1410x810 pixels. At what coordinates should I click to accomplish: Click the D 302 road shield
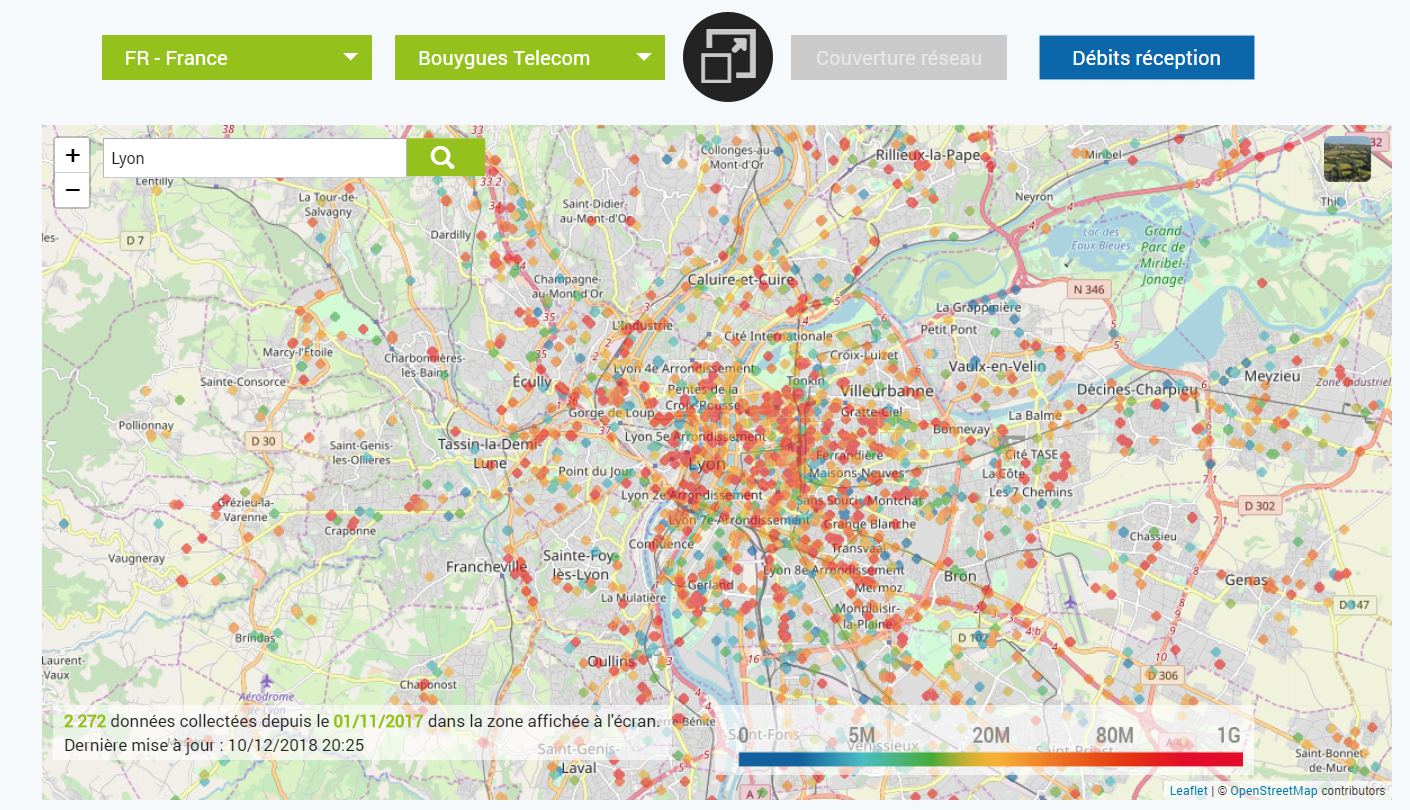pos(1260,506)
